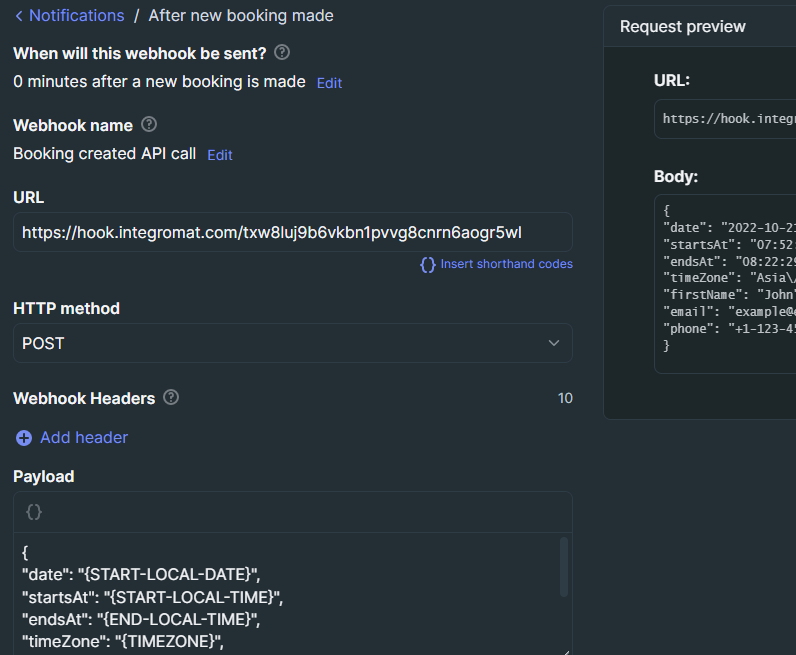Click the braces icon beside Insert shorthand codes
The height and width of the screenshot is (655, 796).
click(x=428, y=264)
